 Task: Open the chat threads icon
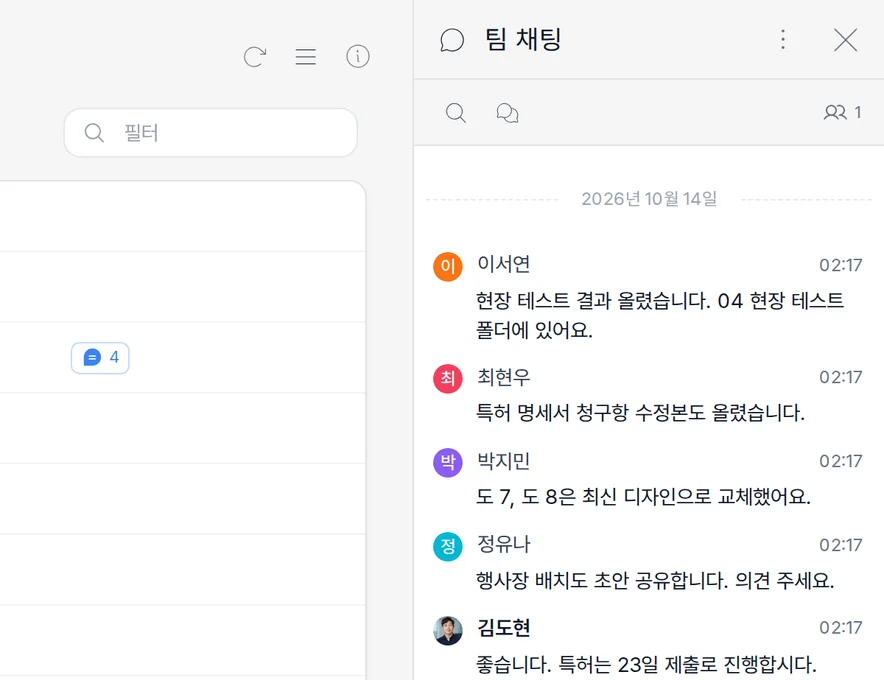(x=507, y=113)
